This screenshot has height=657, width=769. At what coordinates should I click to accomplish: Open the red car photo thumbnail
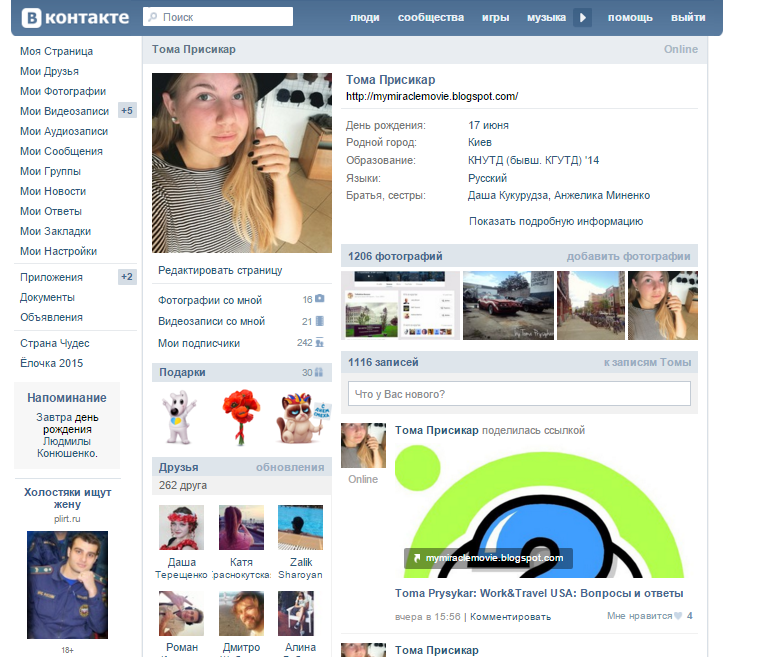point(508,305)
